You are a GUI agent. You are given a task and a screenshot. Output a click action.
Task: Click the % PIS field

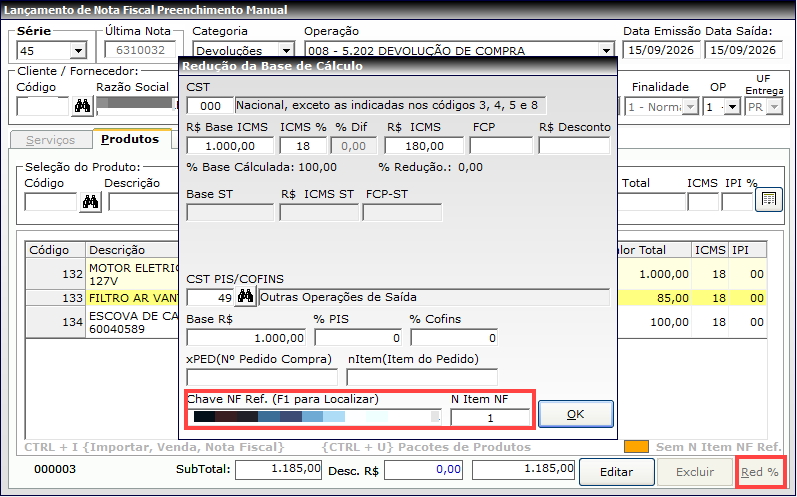(358, 338)
